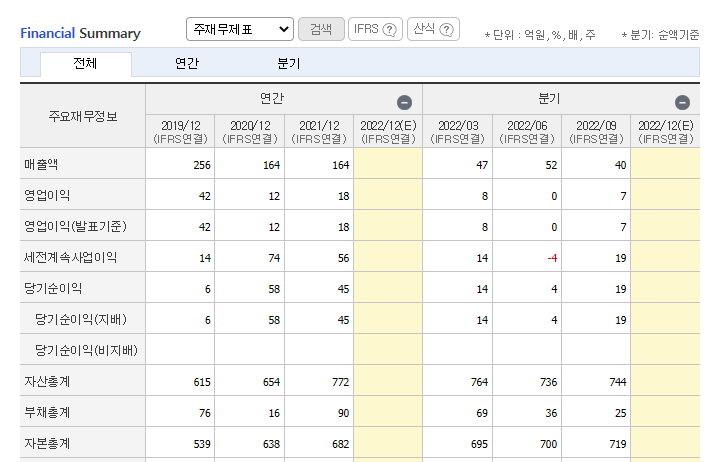
Task: Switch to the 연간 tab
Action: (x=187, y=63)
